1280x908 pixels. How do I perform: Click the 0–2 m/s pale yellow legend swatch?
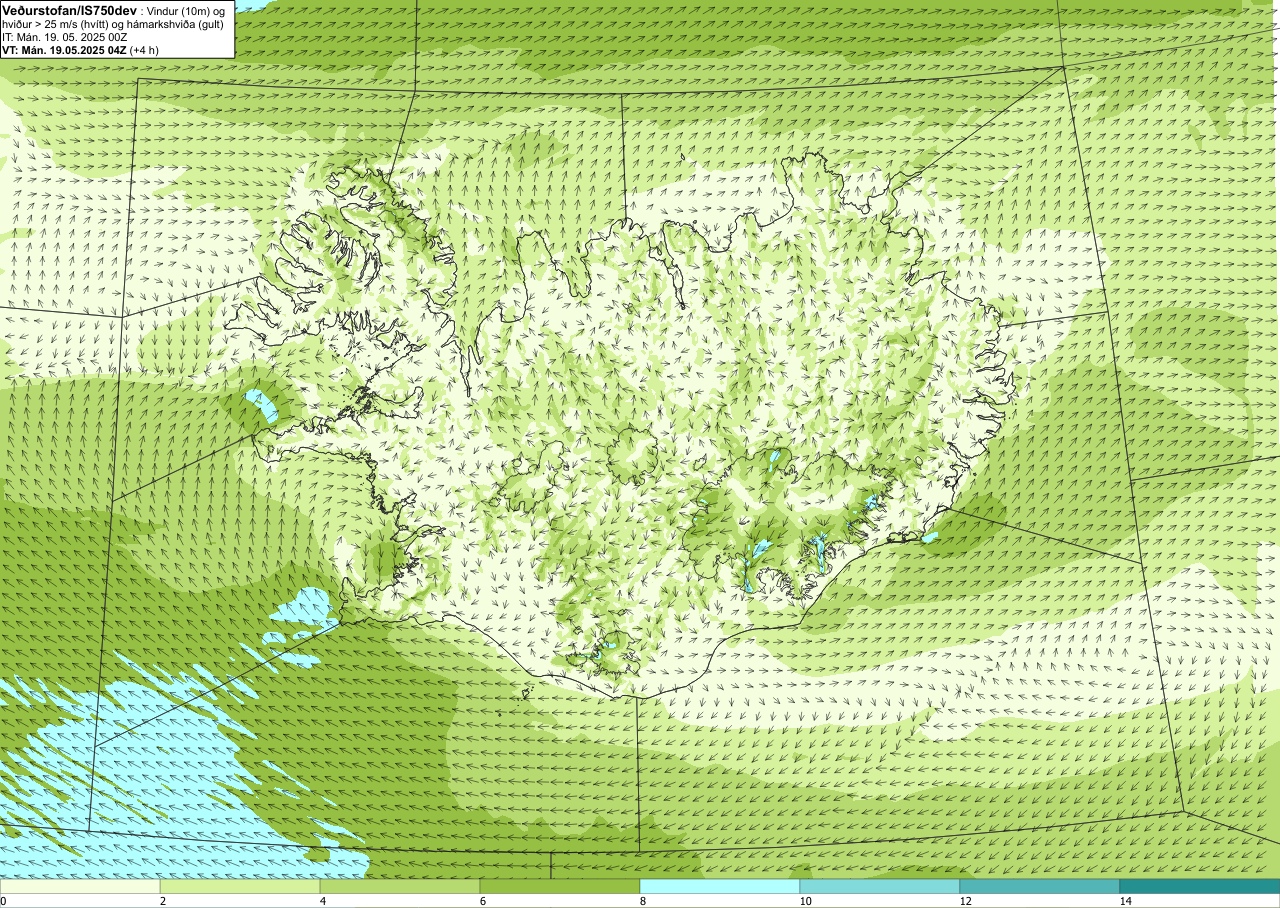coord(80,886)
